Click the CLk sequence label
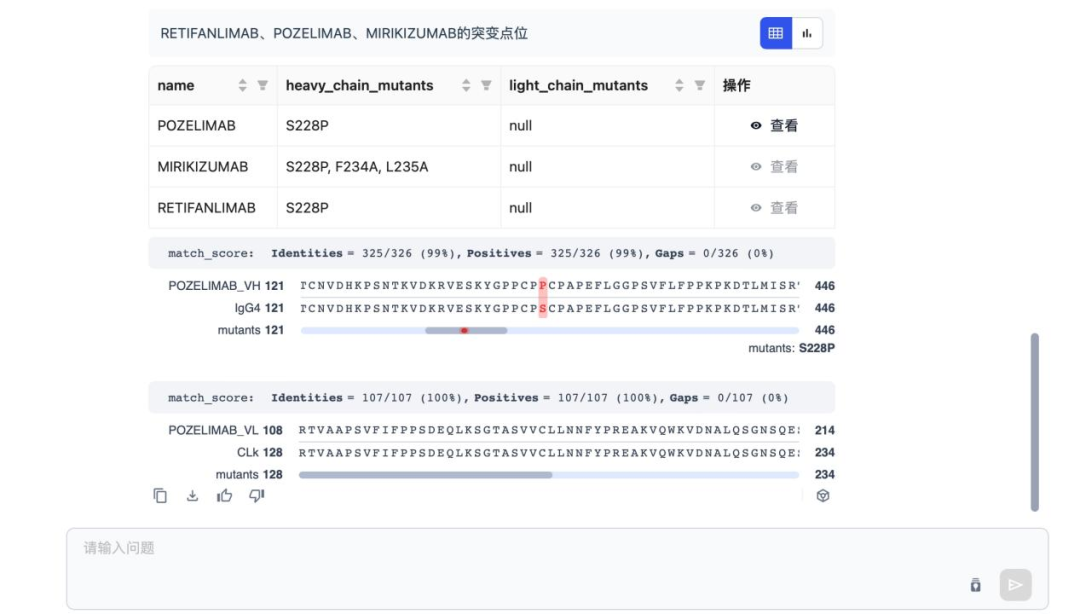This screenshot has height=614, width=1080. [248, 453]
